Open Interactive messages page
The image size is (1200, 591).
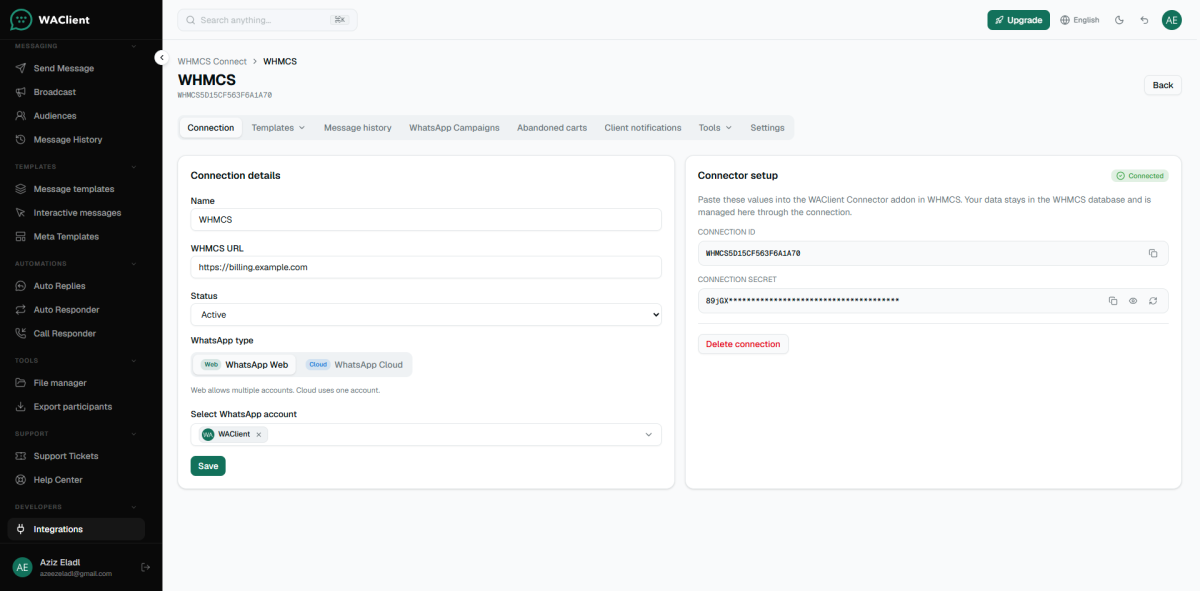click(76, 213)
